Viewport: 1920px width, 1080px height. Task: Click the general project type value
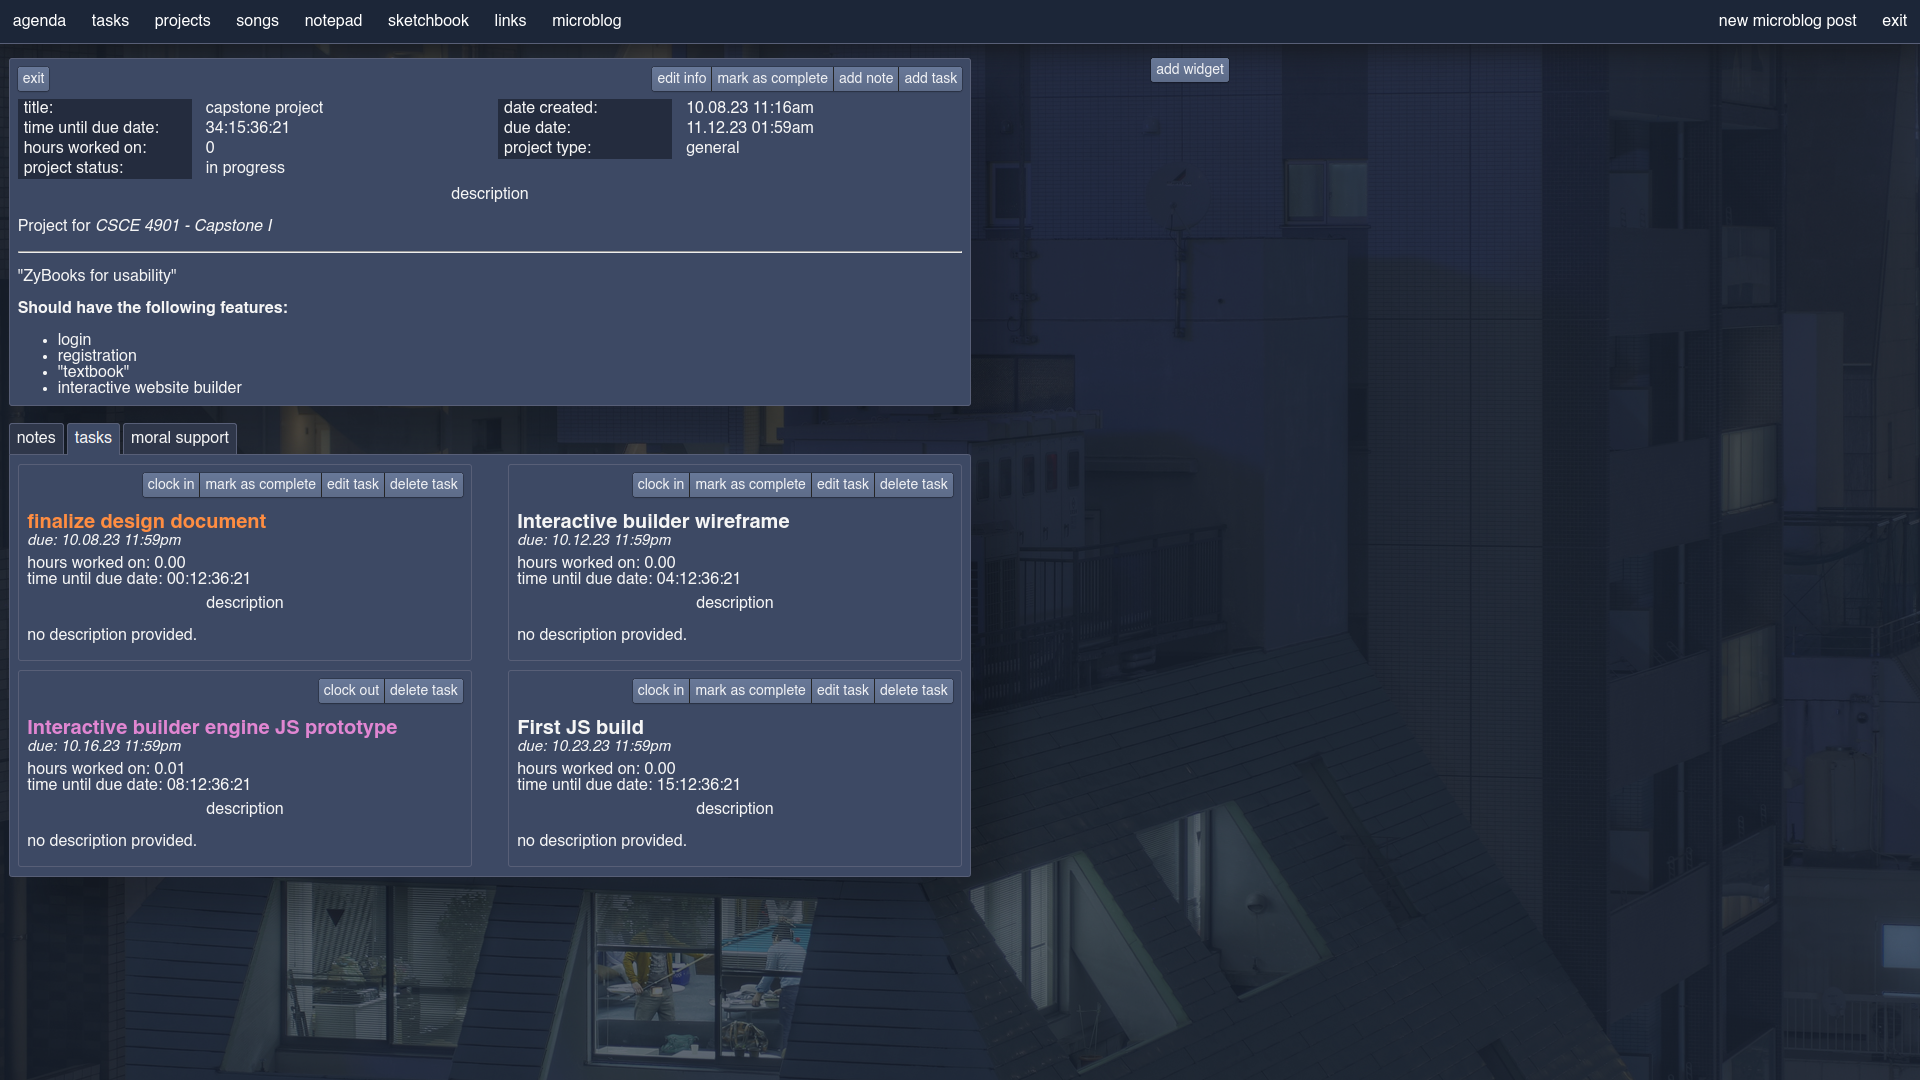(713, 148)
